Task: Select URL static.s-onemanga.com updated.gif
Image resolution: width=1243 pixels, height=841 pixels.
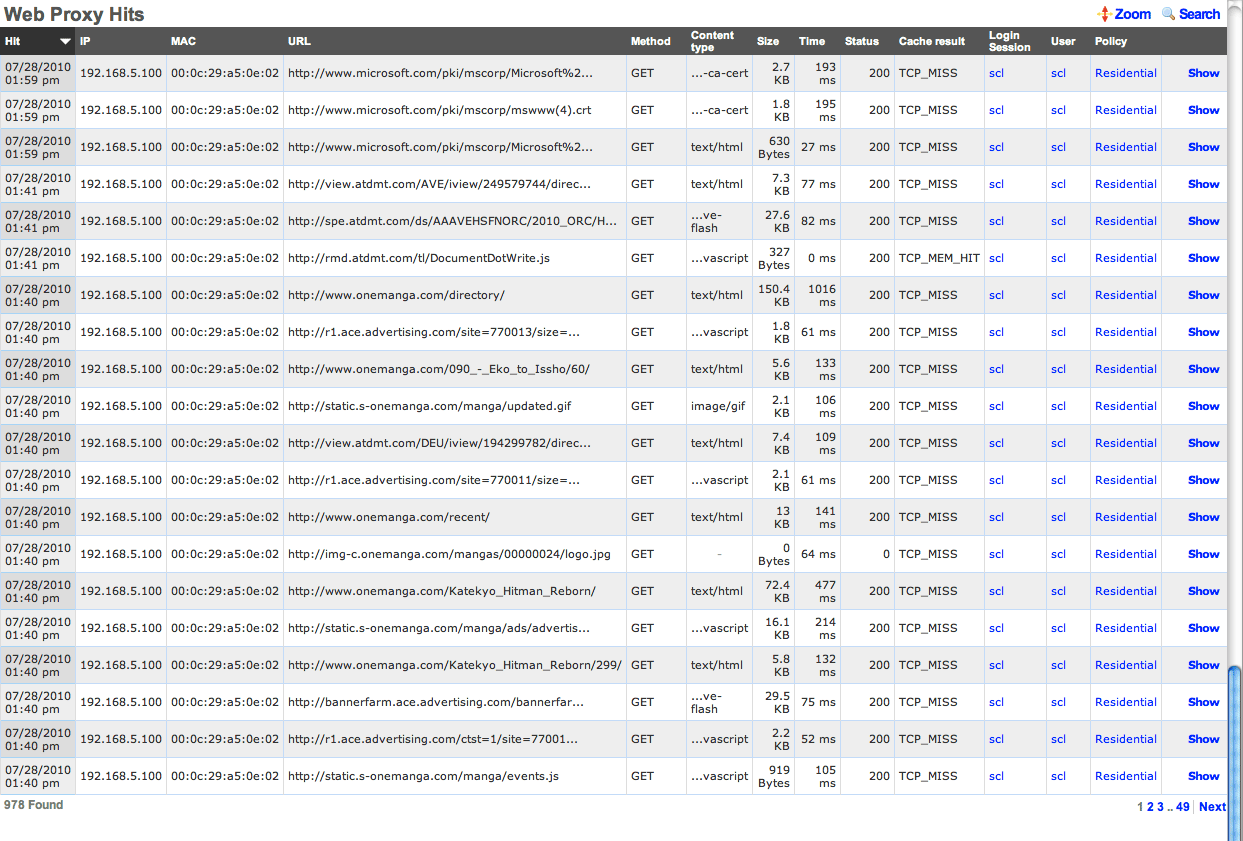Action: click(x=429, y=406)
